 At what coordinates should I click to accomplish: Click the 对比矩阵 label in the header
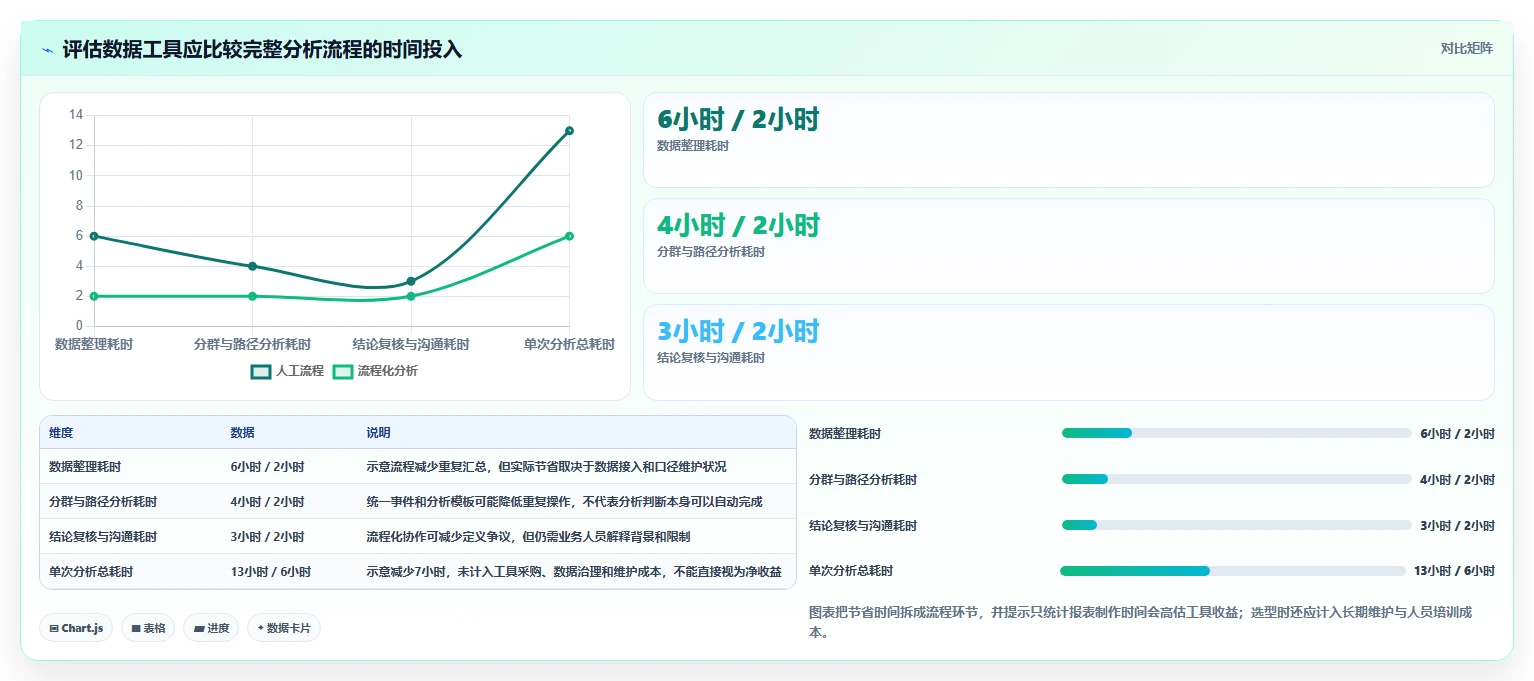point(1466,48)
